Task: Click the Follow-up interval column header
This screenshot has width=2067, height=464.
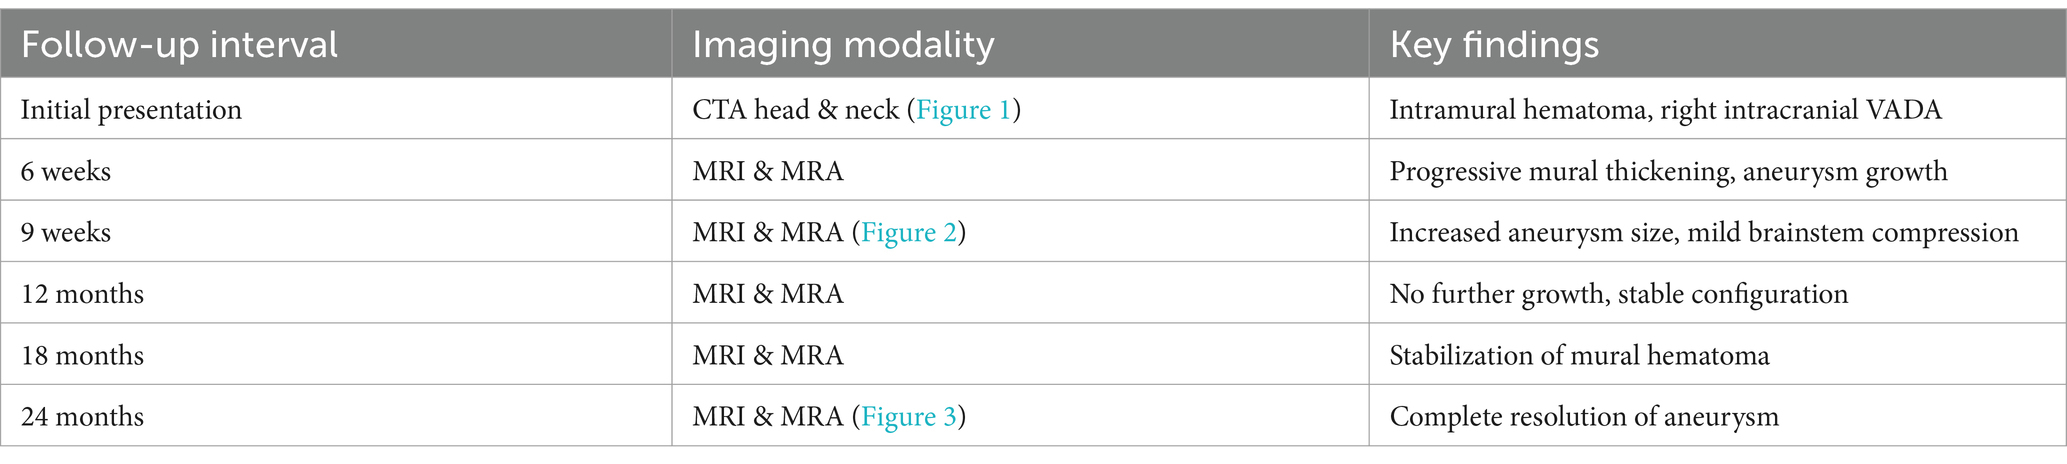Action: click(179, 45)
